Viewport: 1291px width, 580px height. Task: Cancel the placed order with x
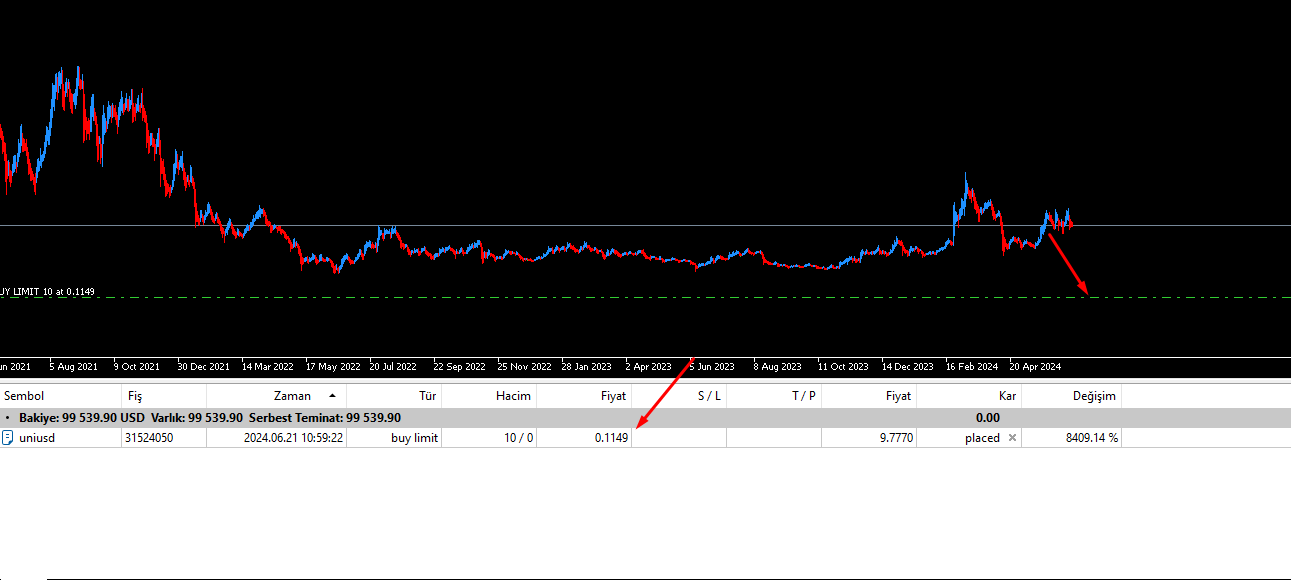click(1012, 438)
